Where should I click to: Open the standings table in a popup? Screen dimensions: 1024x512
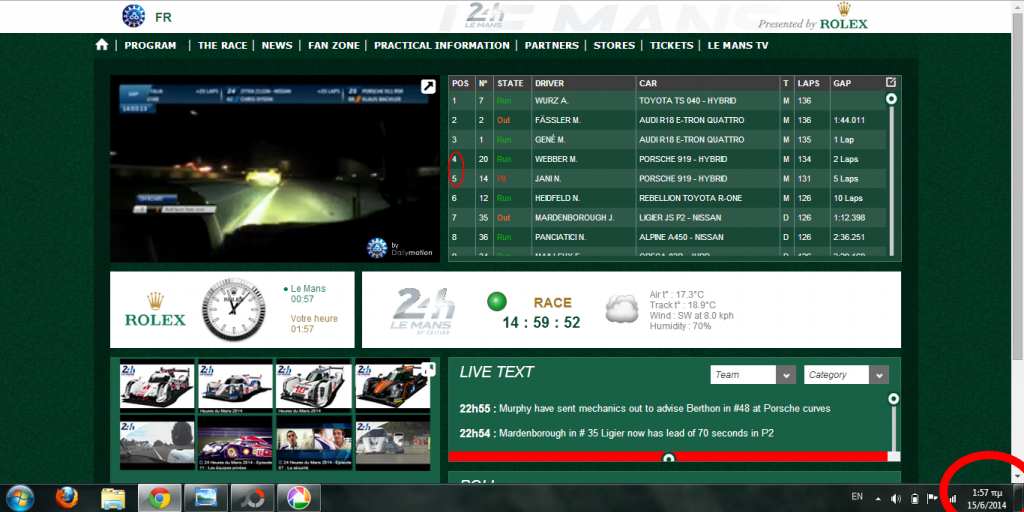(891, 83)
